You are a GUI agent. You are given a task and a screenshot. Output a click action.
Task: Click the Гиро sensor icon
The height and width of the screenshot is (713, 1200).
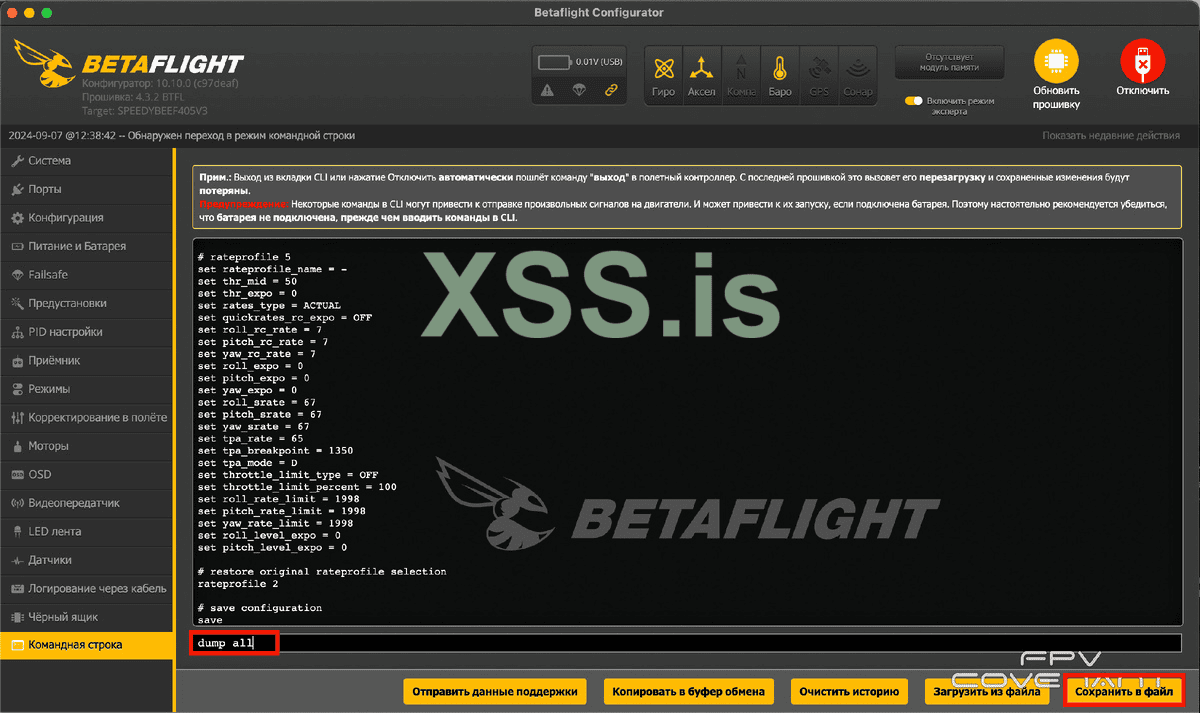tap(664, 75)
